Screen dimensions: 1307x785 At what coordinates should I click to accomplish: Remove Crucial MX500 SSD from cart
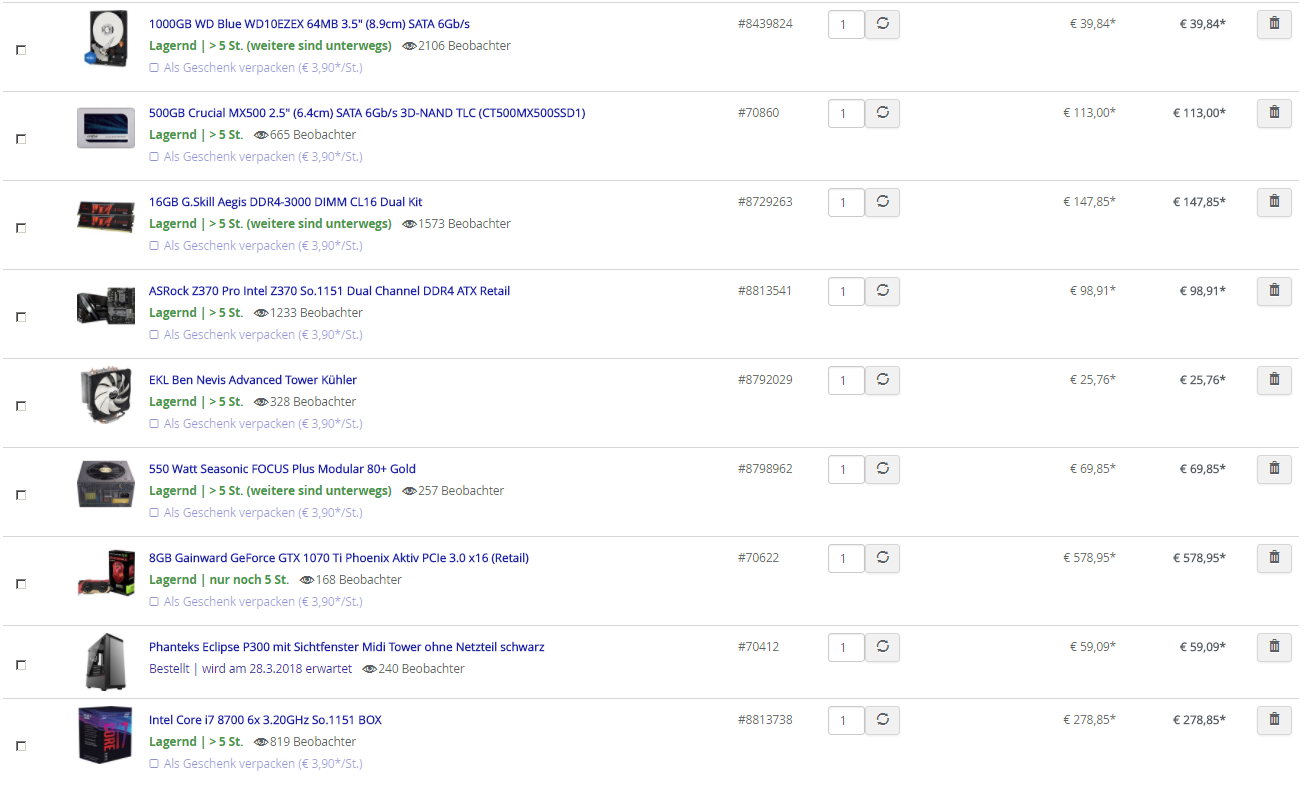[1274, 113]
